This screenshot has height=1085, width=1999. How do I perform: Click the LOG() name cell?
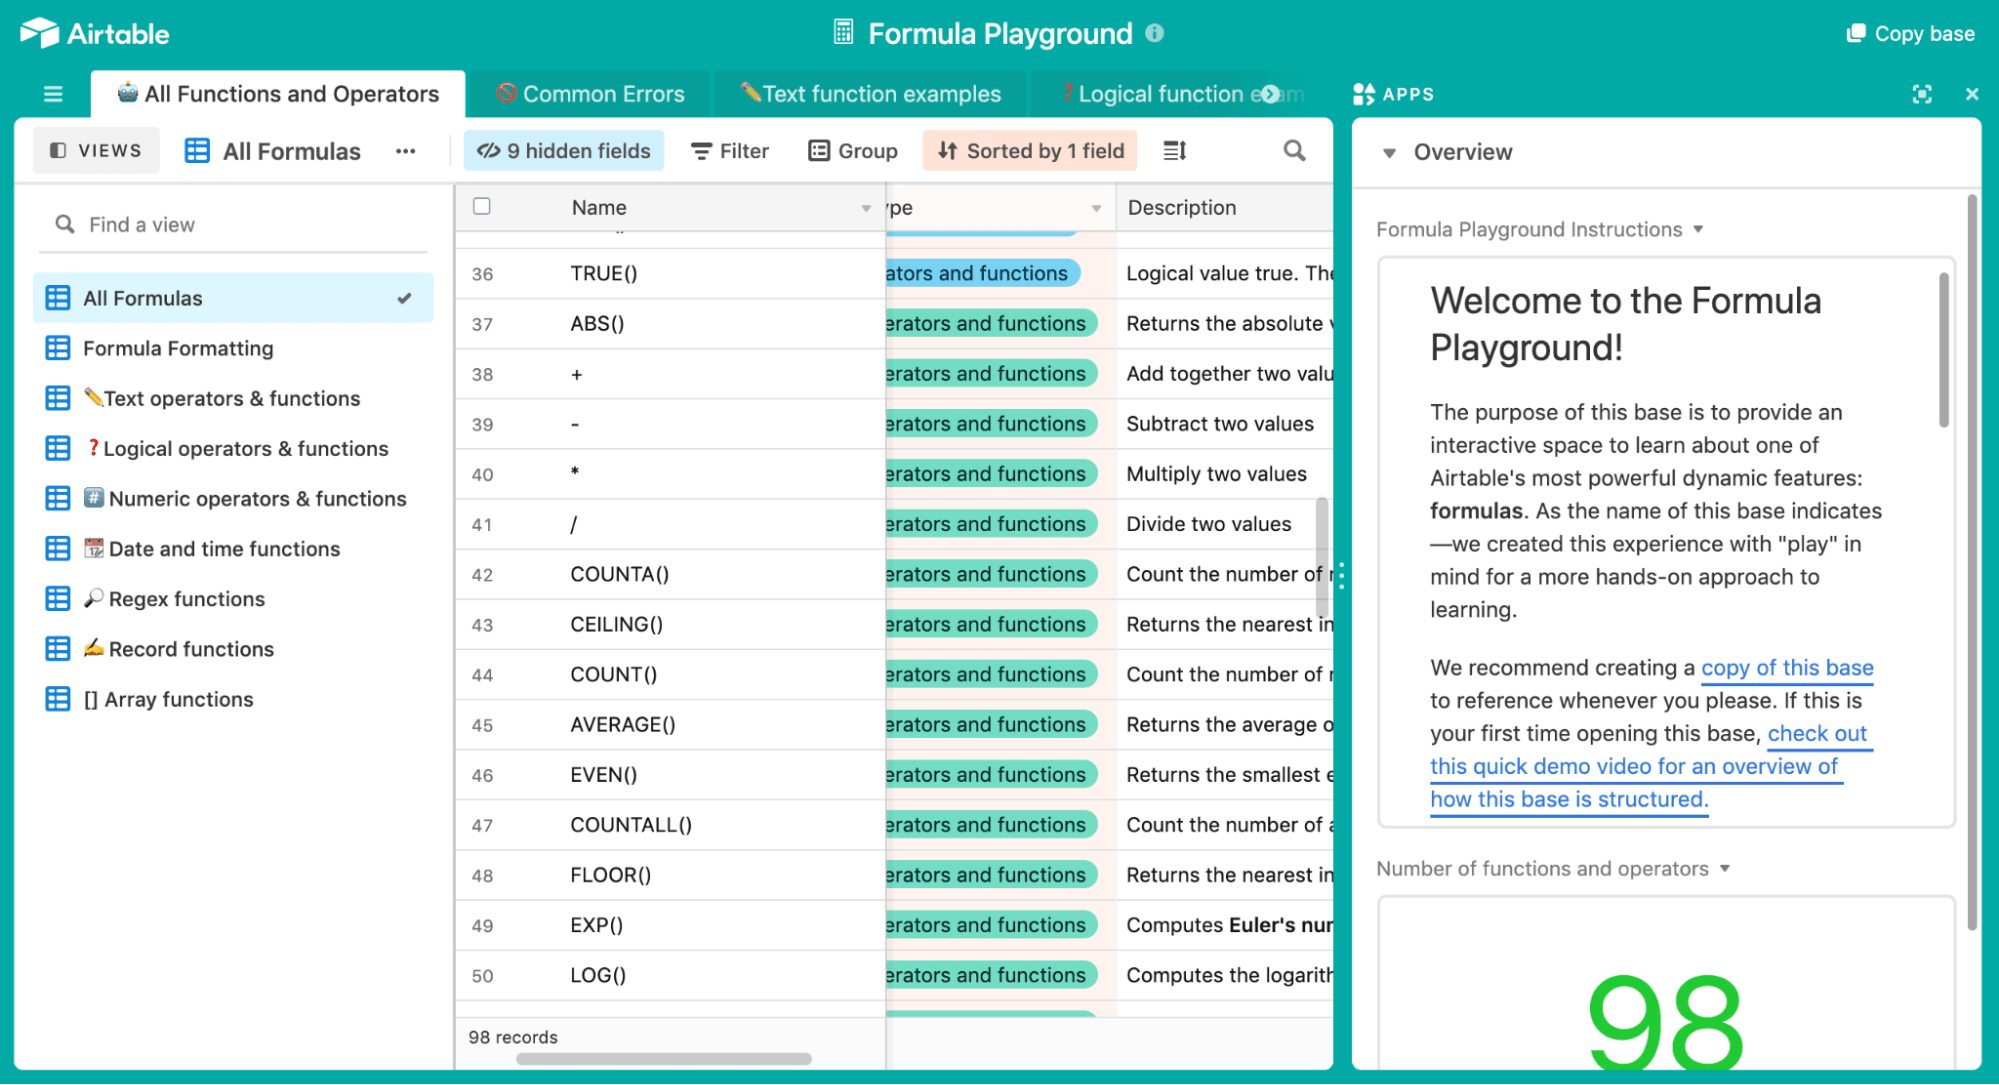pos(670,975)
